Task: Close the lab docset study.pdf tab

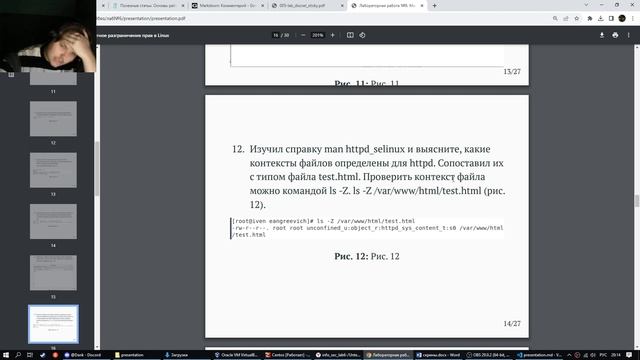Action: pyautogui.click(x=342, y=6)
